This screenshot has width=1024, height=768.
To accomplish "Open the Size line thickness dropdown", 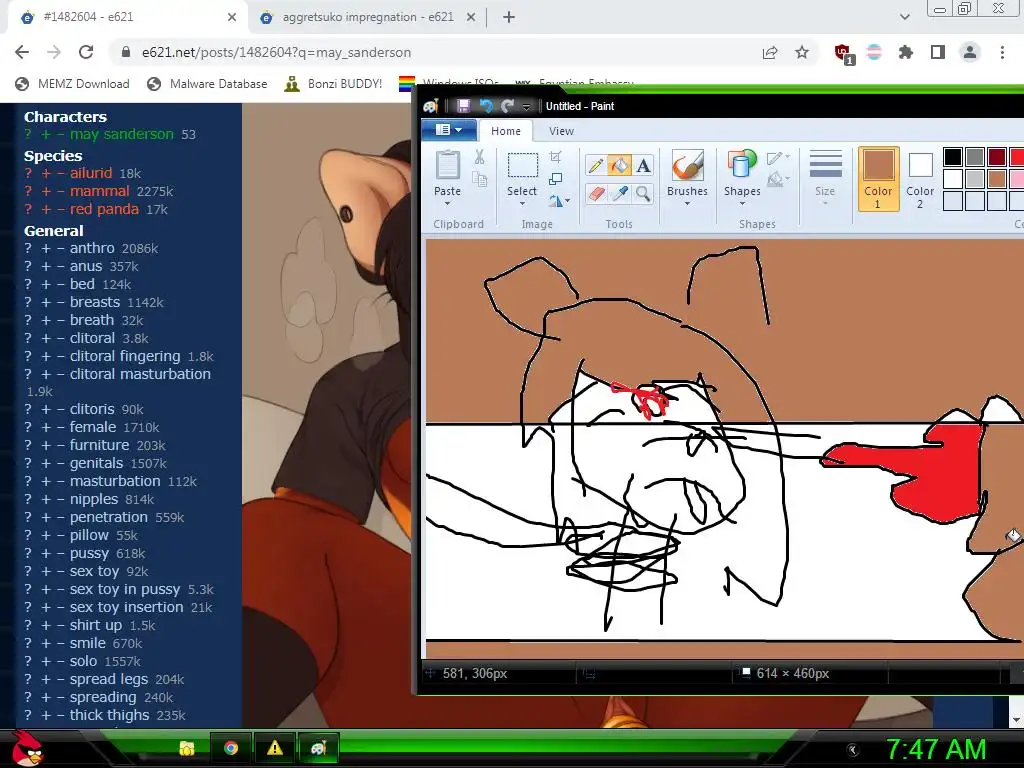I will click(825, 178).
